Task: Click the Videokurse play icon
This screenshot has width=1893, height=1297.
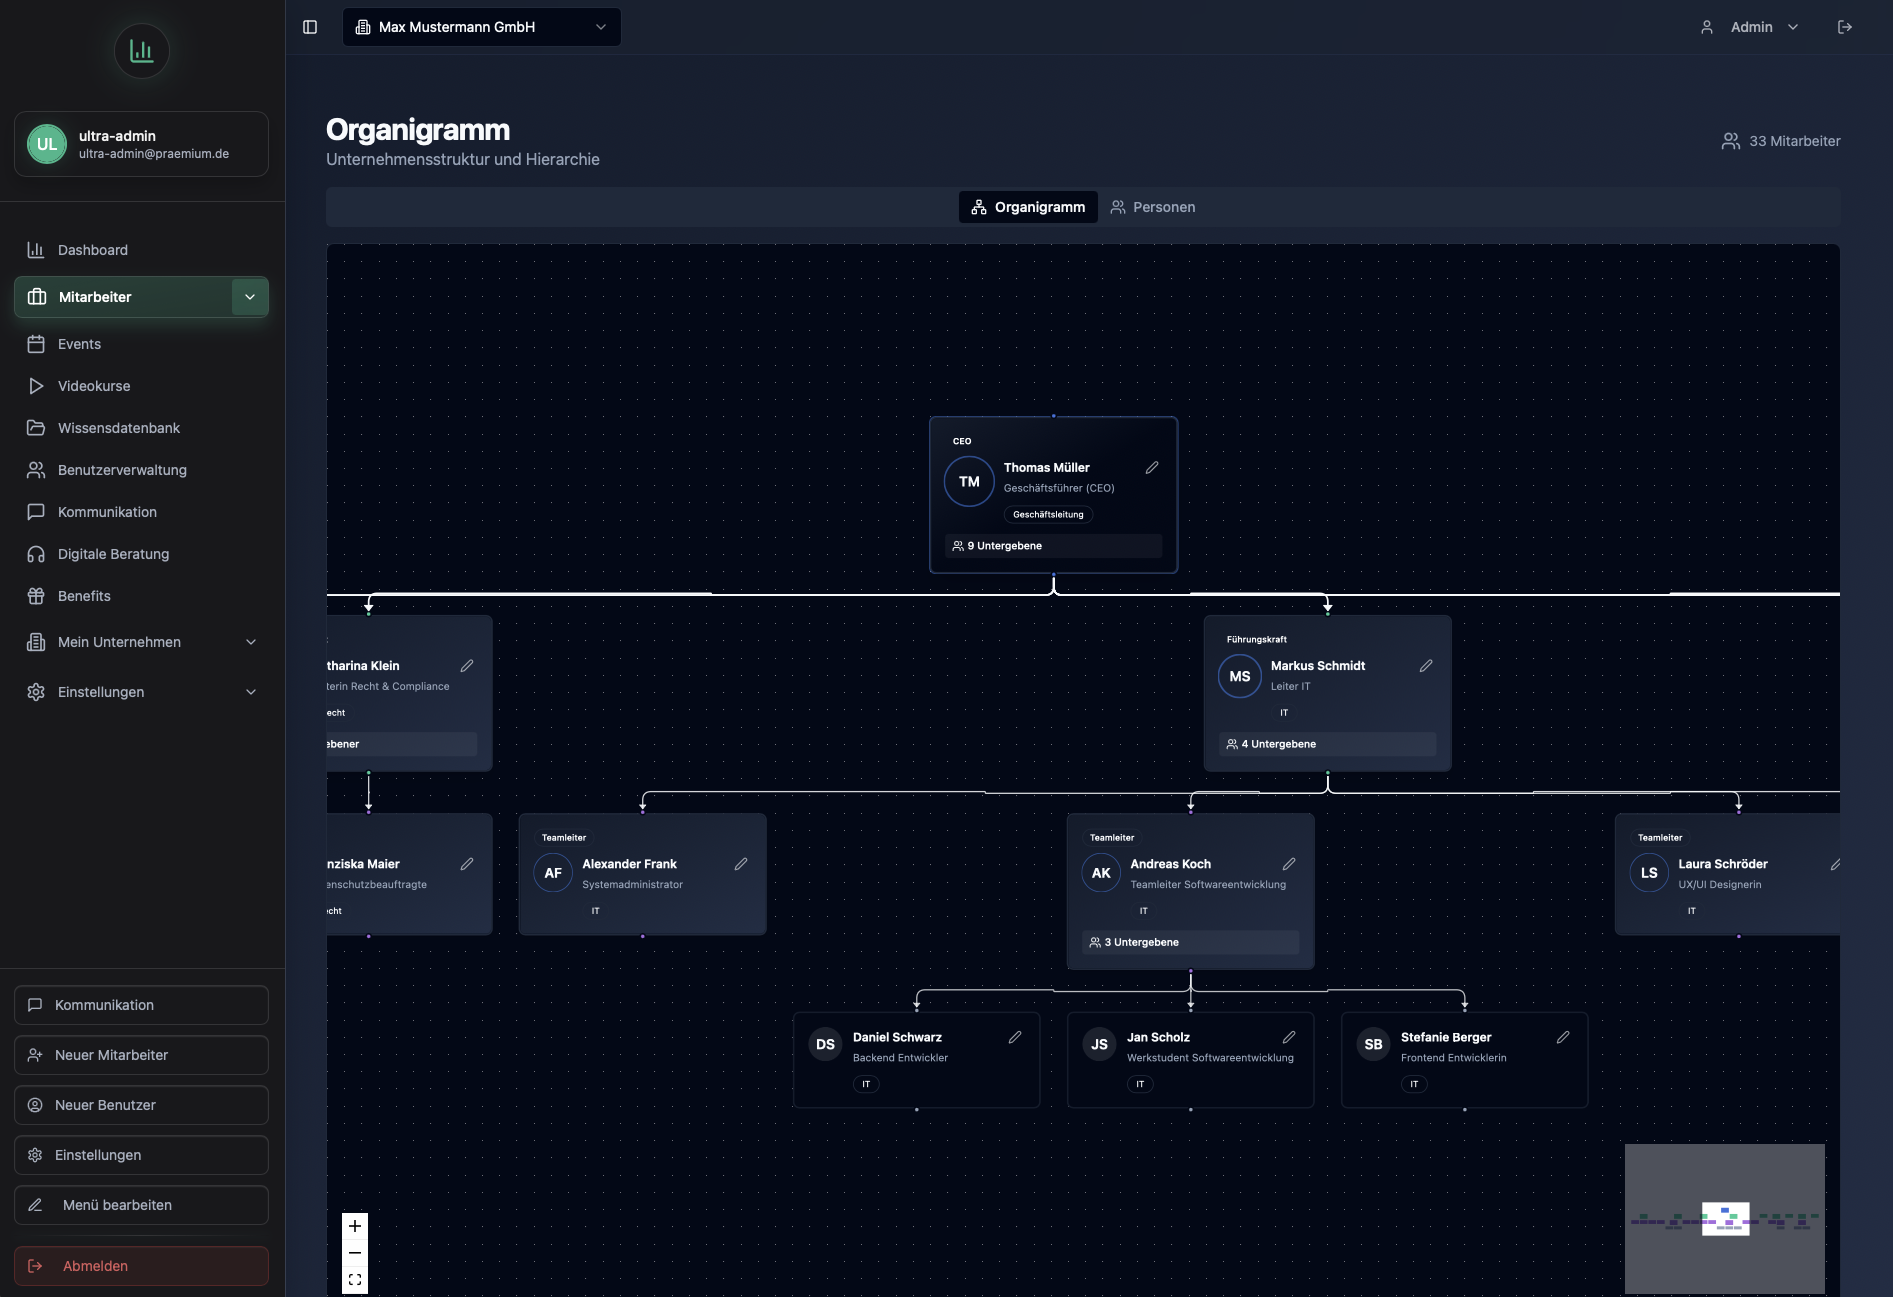Action: pos(36,386)
